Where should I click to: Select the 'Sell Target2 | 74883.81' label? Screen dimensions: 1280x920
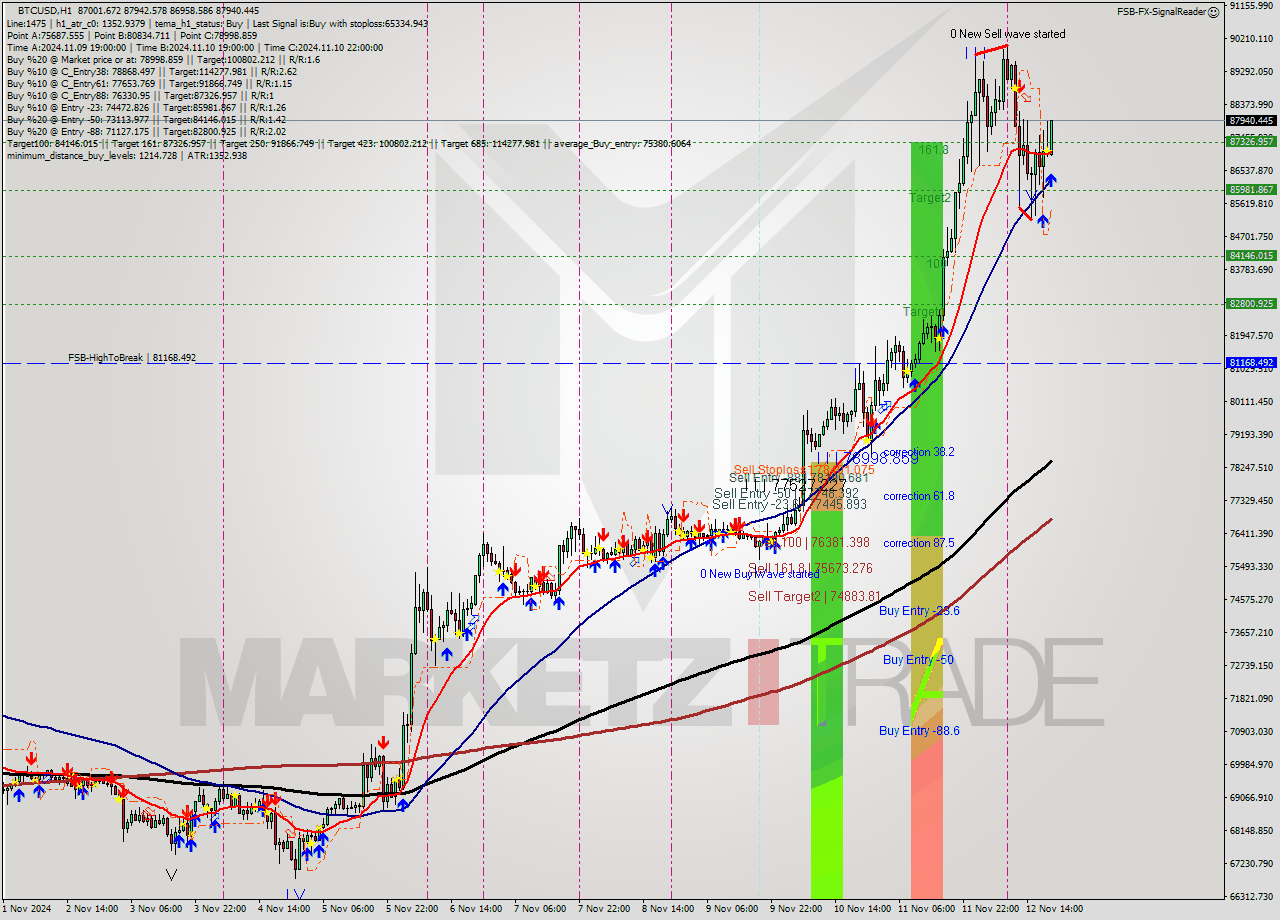pyautogui.click(x=814, y=596)
